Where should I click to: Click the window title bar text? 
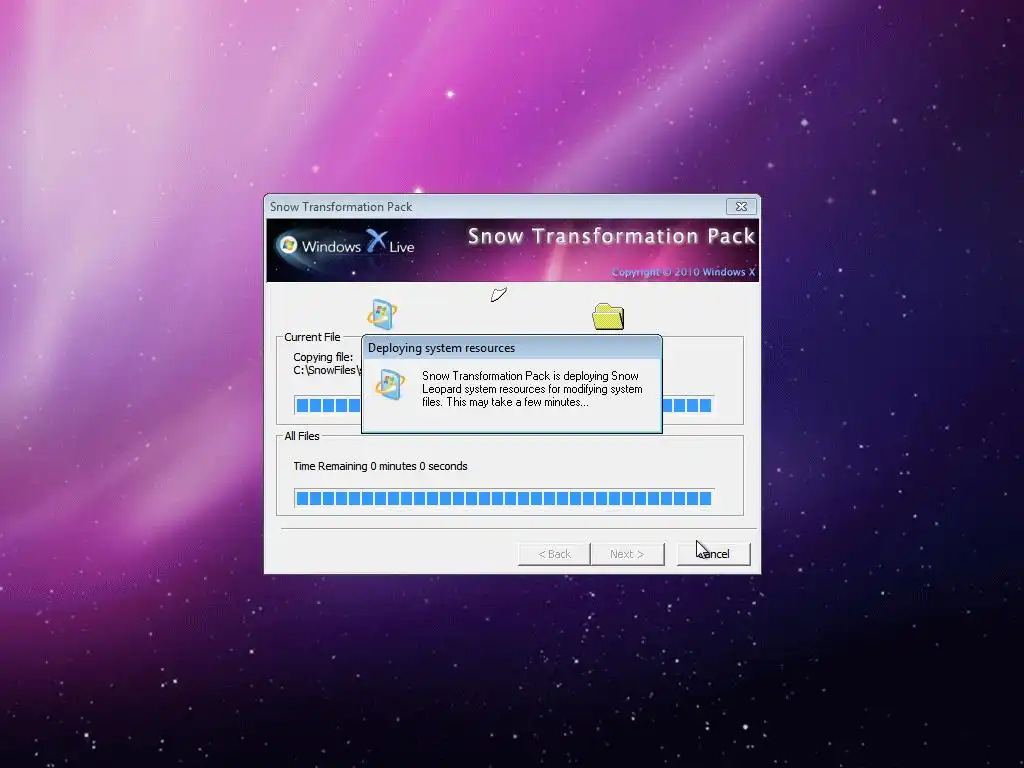coord(341,206)
